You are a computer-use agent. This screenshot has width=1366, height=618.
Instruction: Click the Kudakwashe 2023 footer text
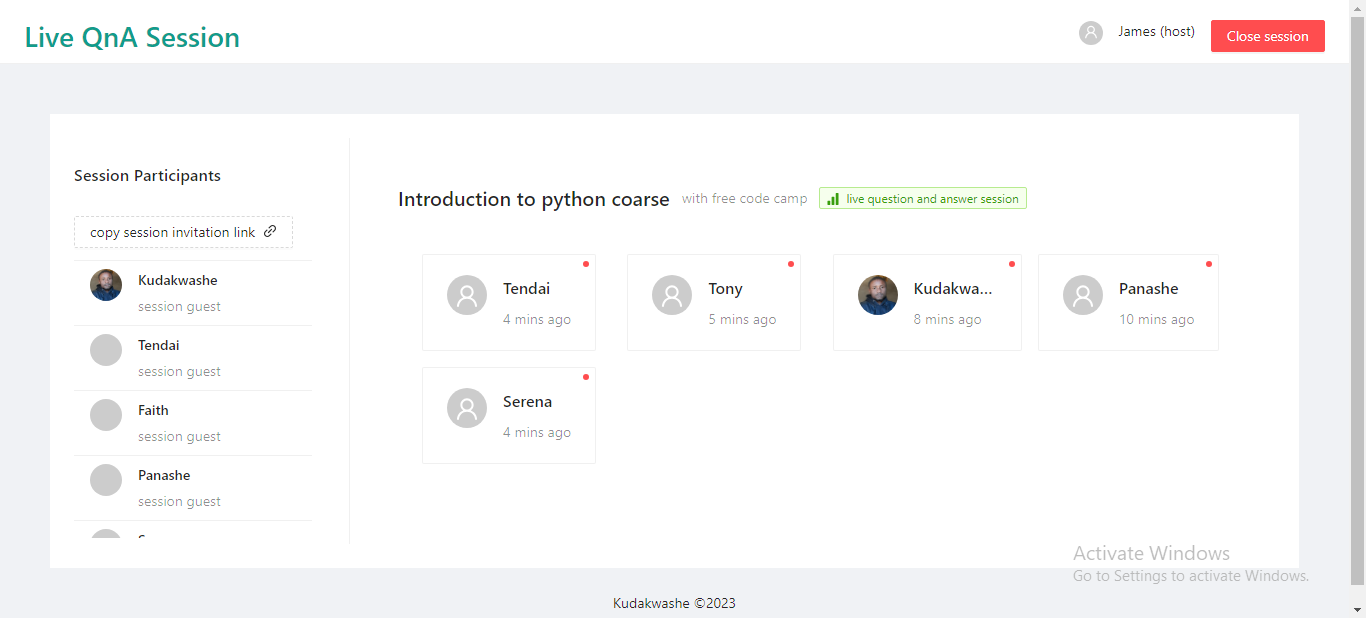tap(674, 603)
